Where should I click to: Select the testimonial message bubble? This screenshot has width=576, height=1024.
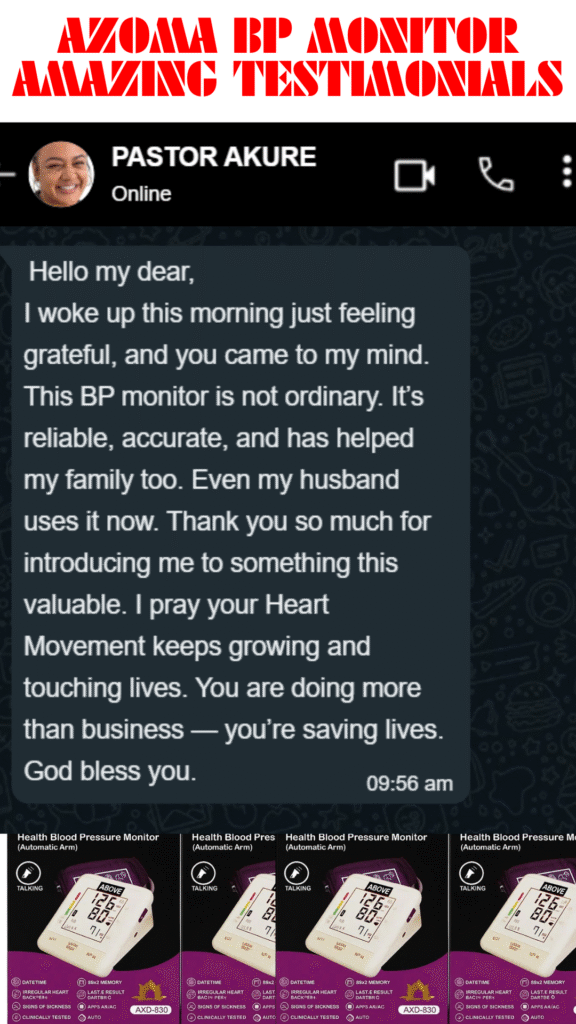pyautogui.click(x=240, y=525)
